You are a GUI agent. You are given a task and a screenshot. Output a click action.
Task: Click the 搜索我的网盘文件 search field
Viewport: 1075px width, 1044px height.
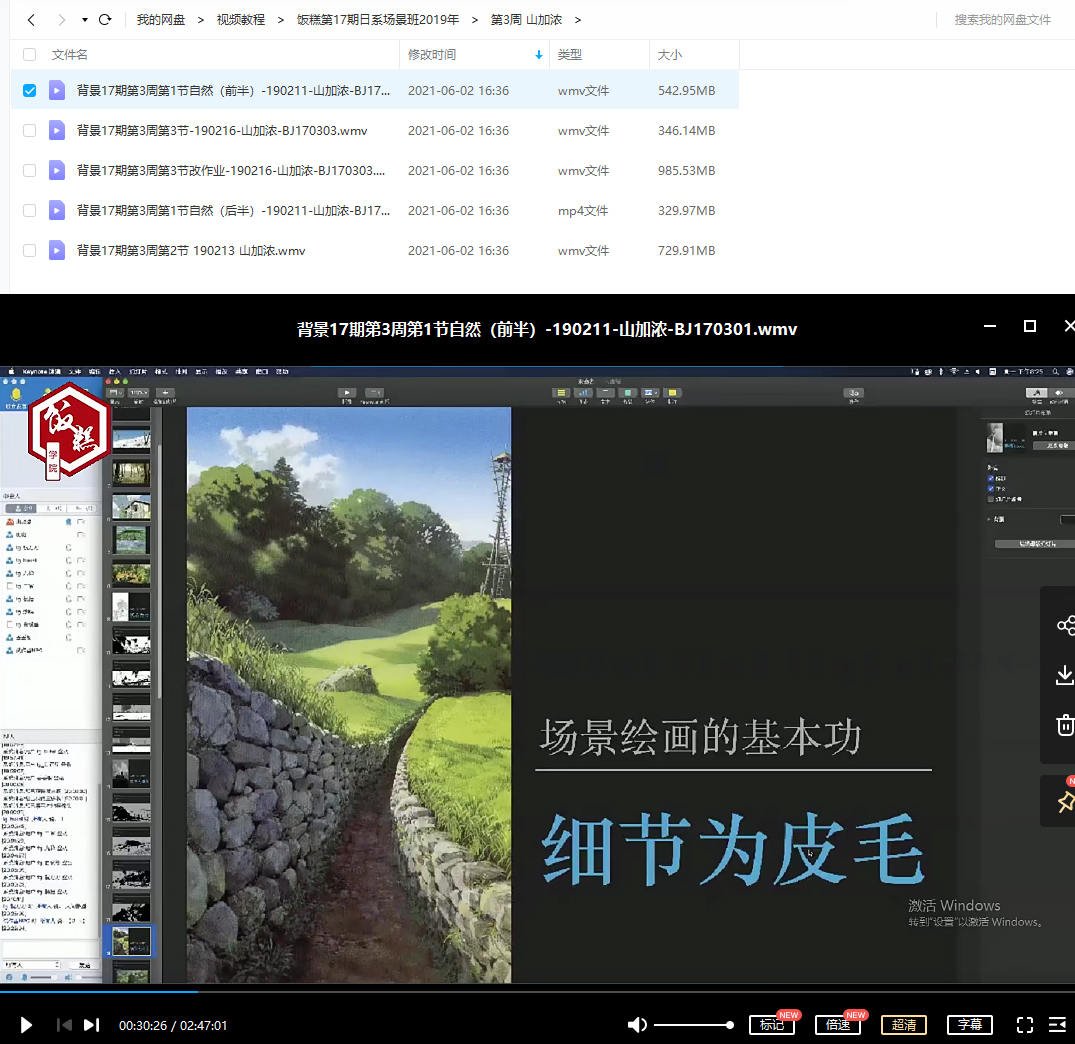pos(999,19)
